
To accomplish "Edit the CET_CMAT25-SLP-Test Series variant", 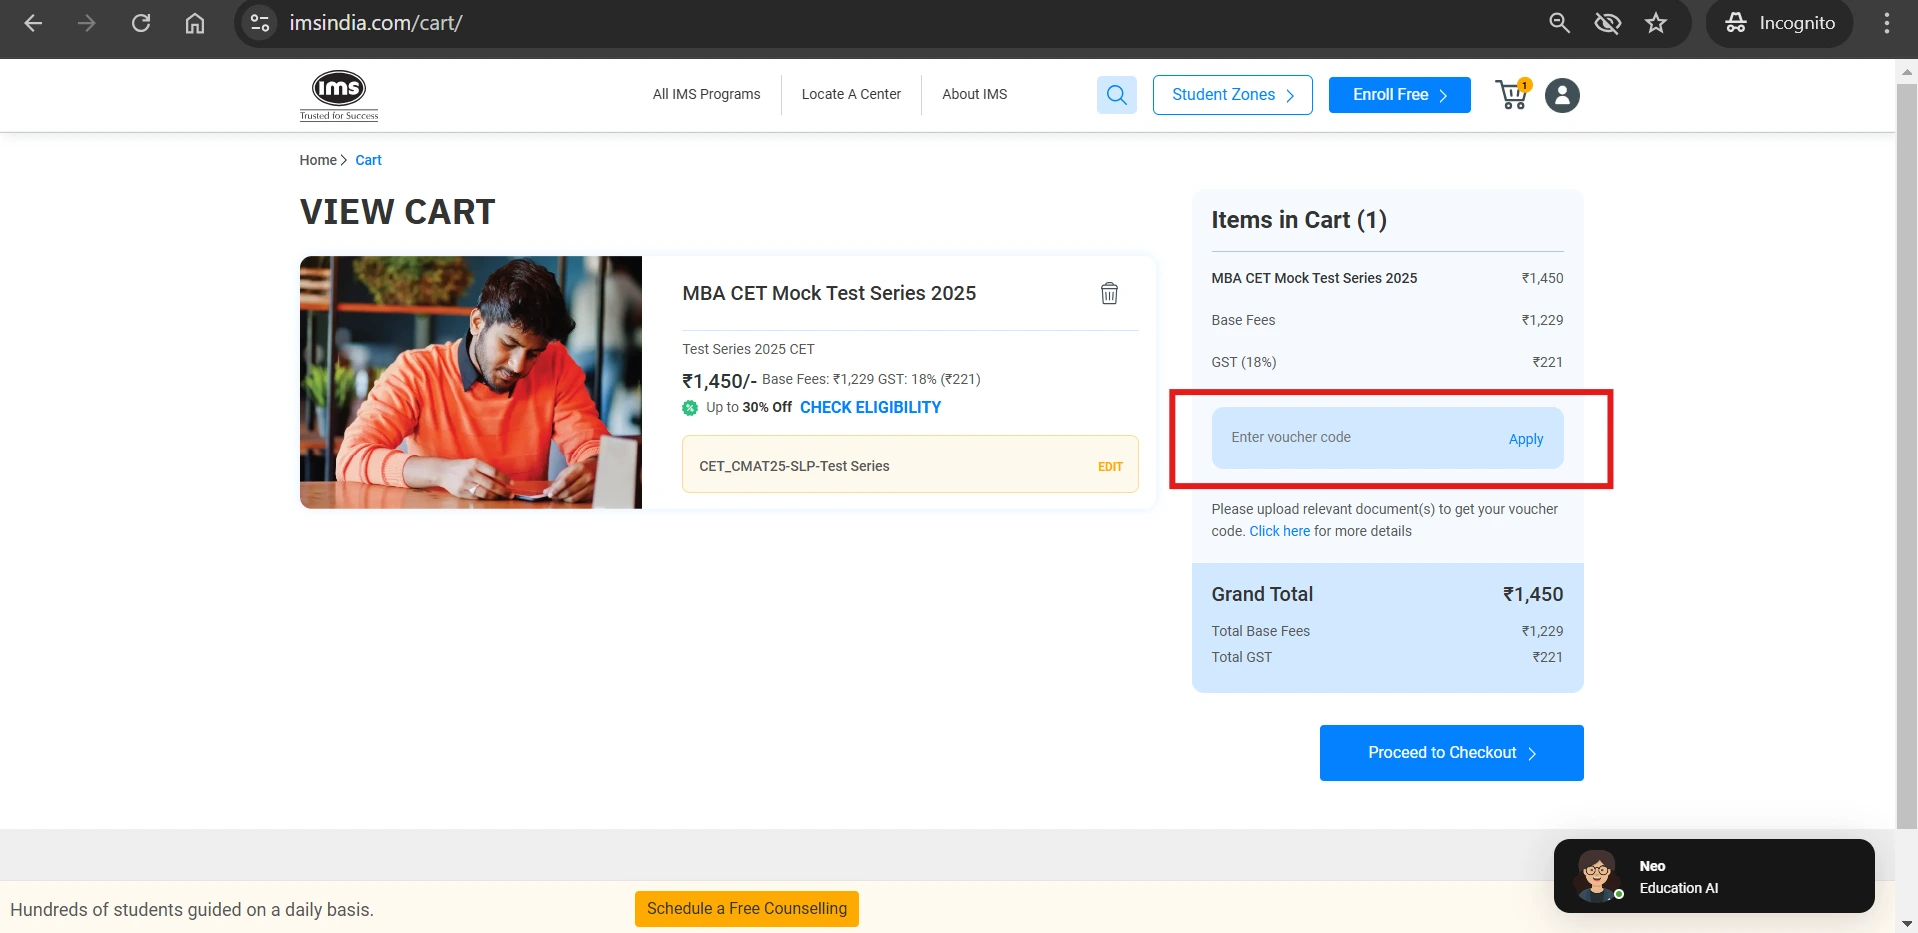I will [x=1110, y=467].
